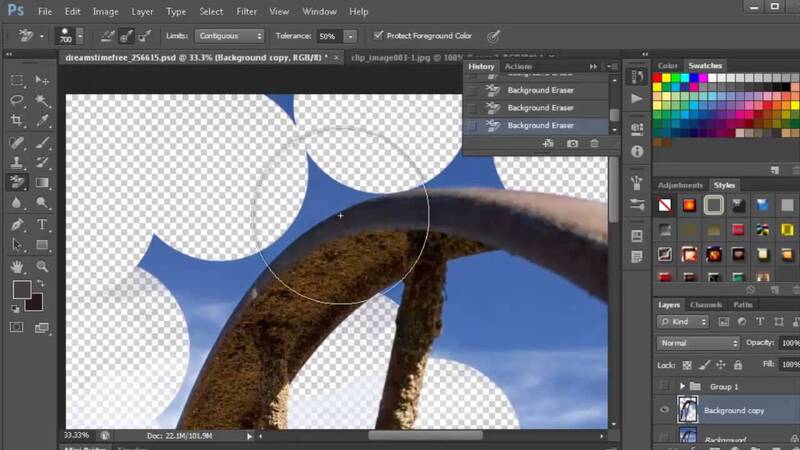Activate the Zoom tool in the toolbox
Image resolution: width=800 pixels, height=450 pixels.
(42, 267)
